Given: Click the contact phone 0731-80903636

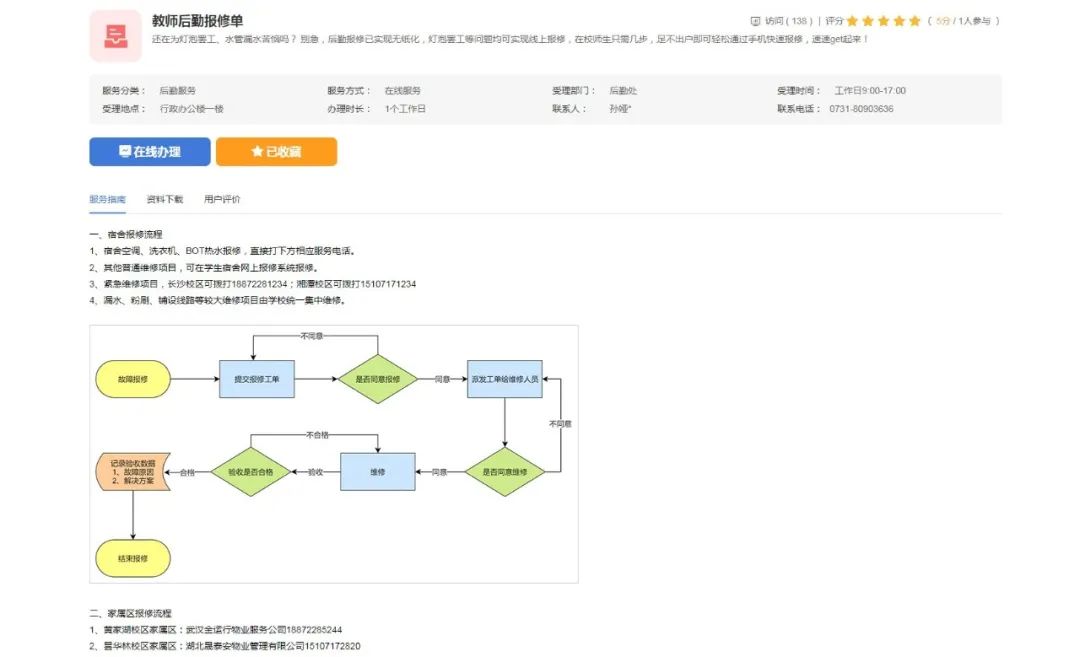Looking at the screenshot, I should pos(861,109).
